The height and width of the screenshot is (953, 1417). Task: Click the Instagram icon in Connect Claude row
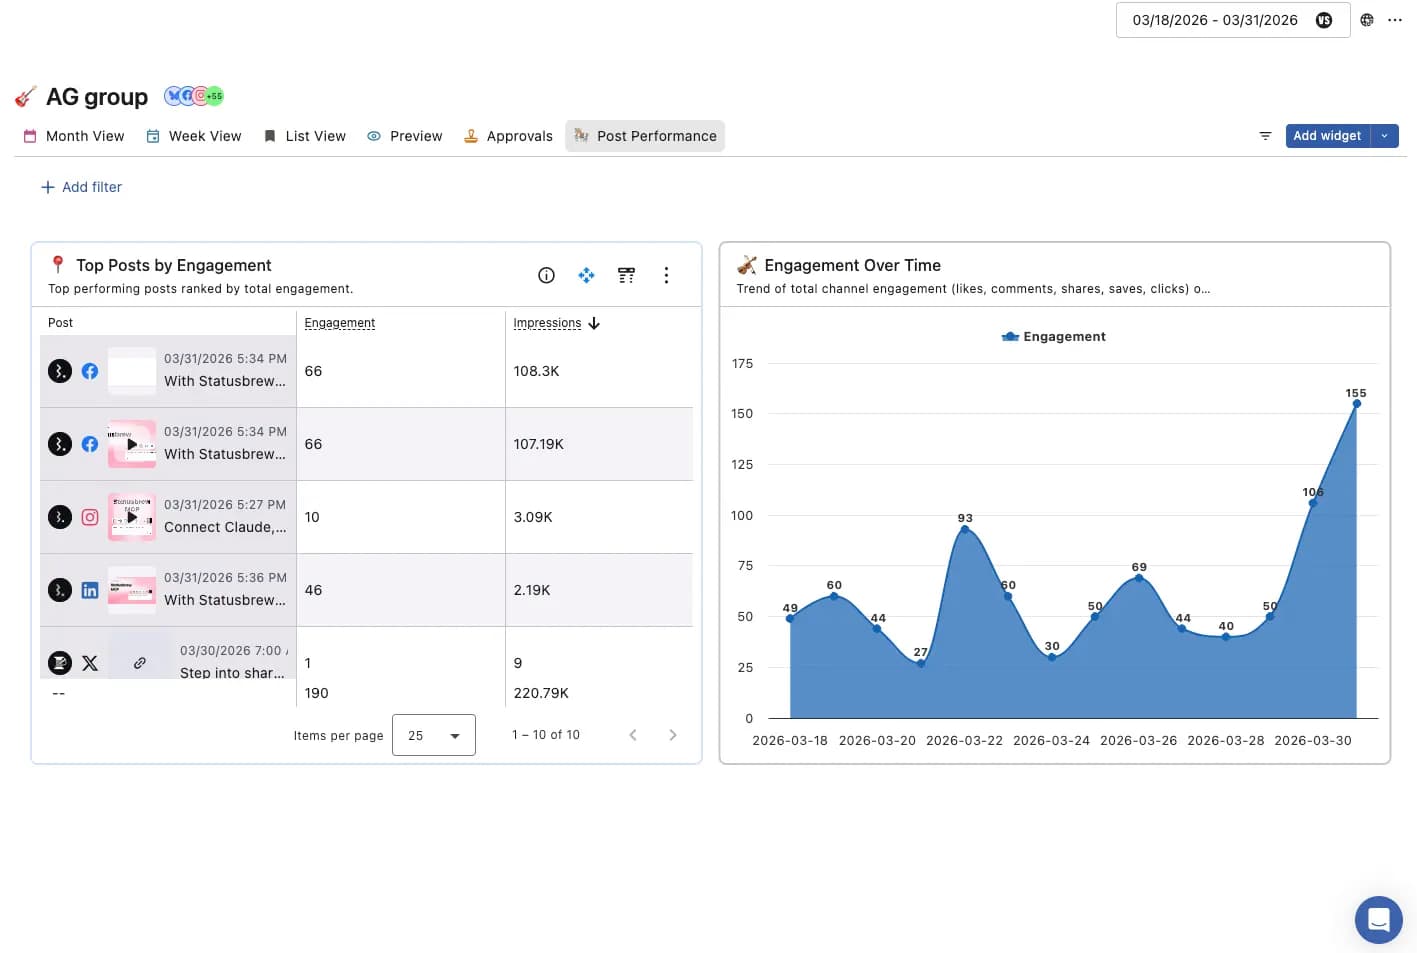[x=90, y=517]
